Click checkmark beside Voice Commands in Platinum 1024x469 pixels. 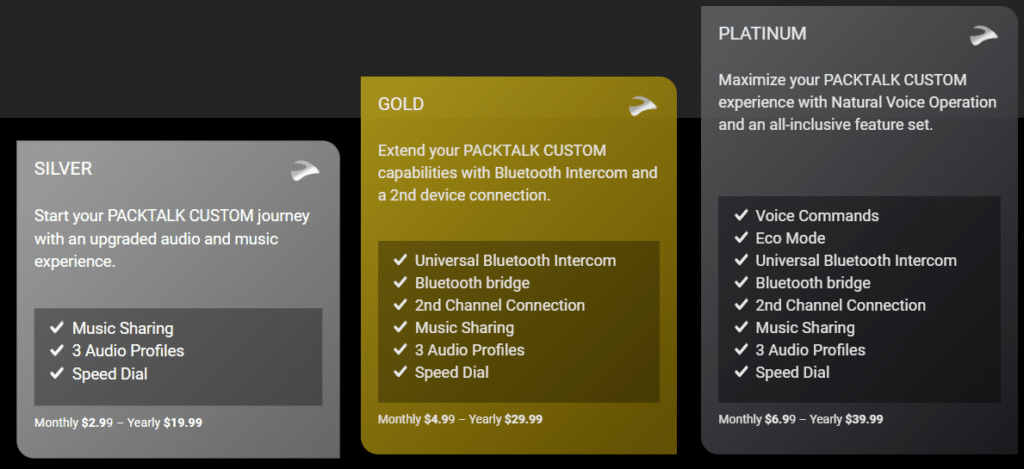[x=741, y=215]
